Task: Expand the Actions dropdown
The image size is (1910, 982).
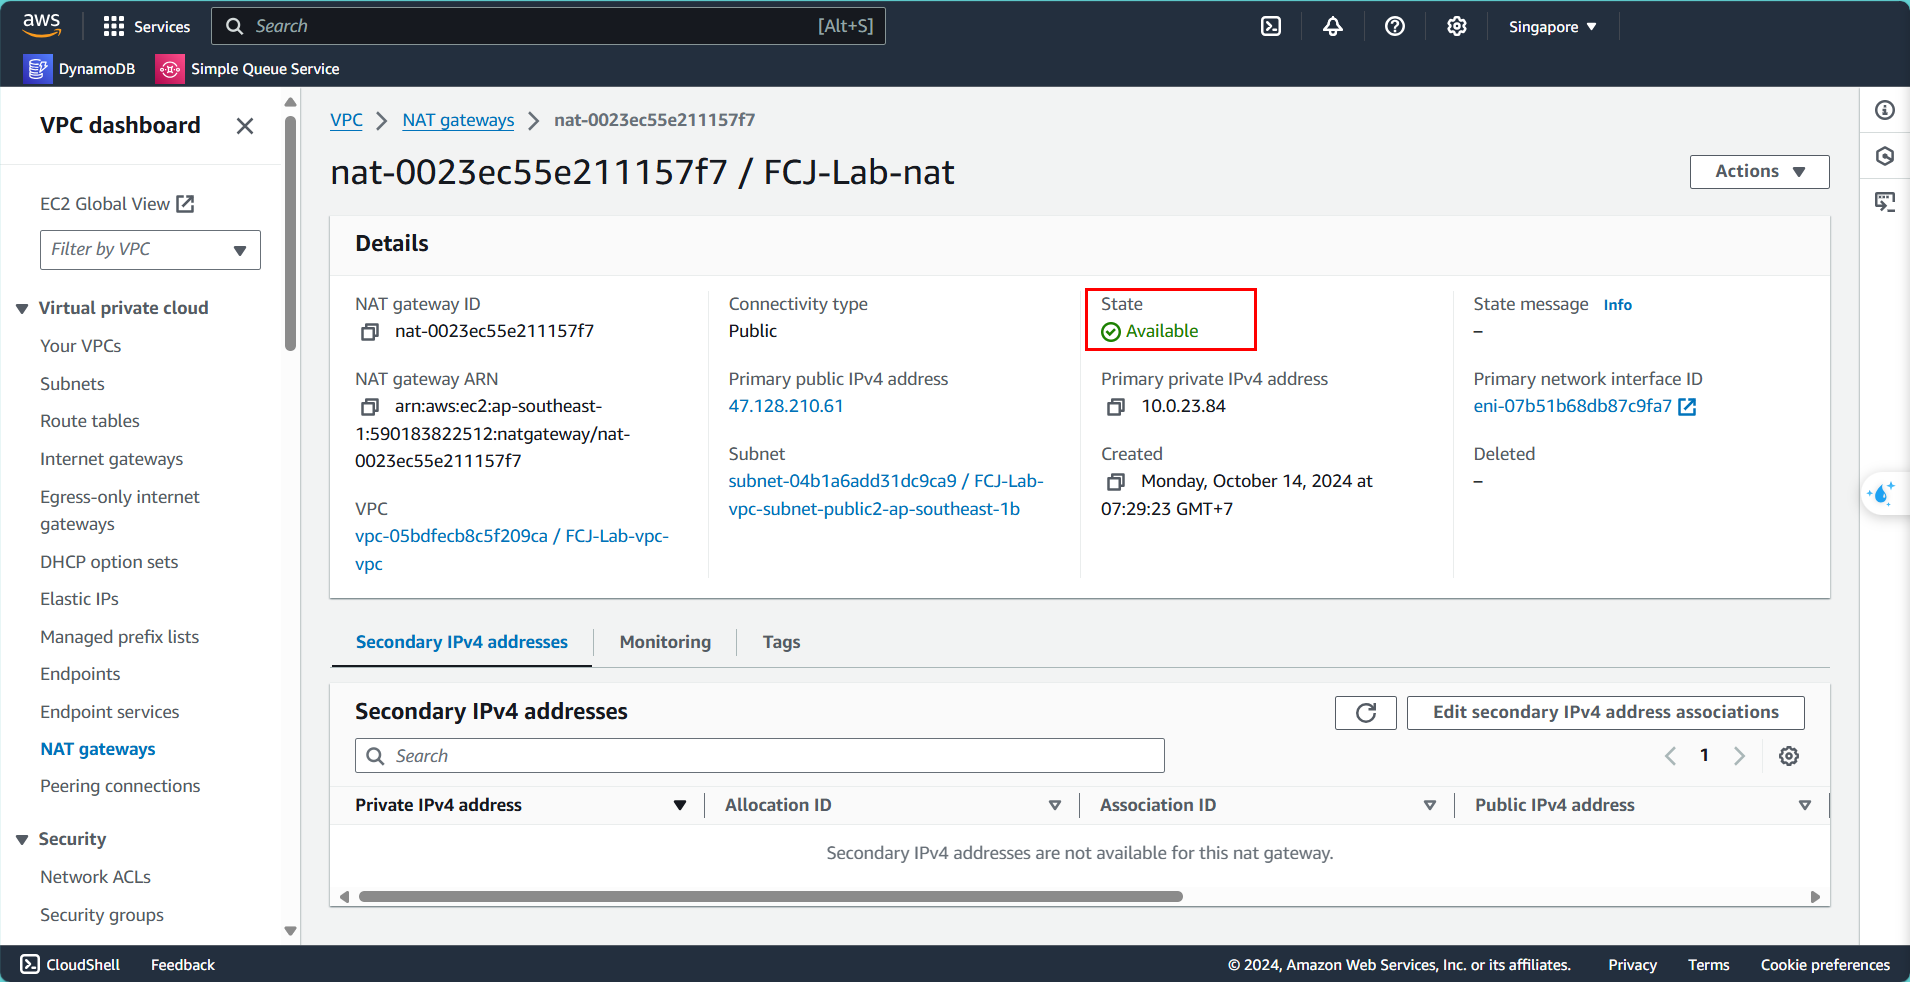Action: (x=1759, y=172)
